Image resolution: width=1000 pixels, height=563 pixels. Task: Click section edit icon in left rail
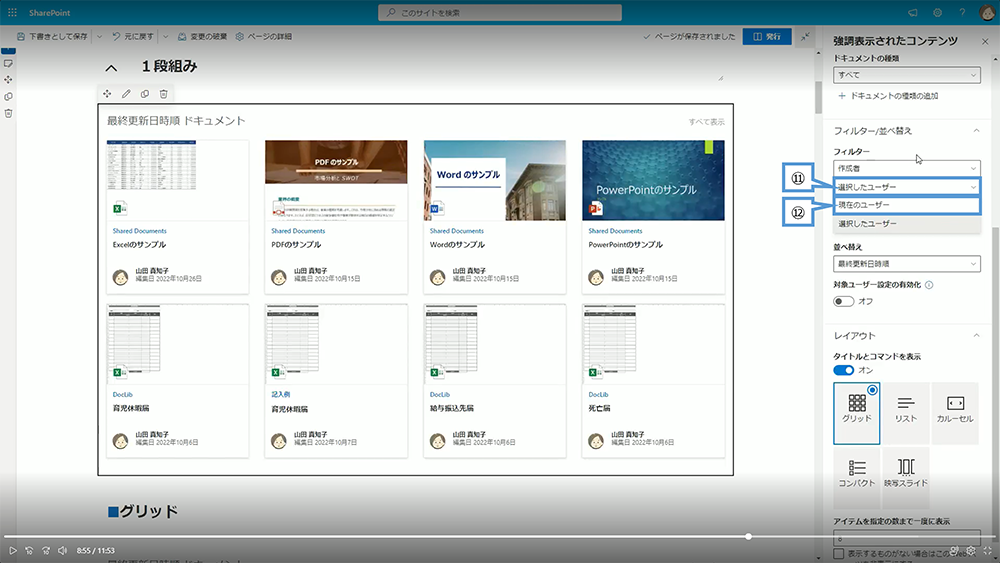coord(8,64)
